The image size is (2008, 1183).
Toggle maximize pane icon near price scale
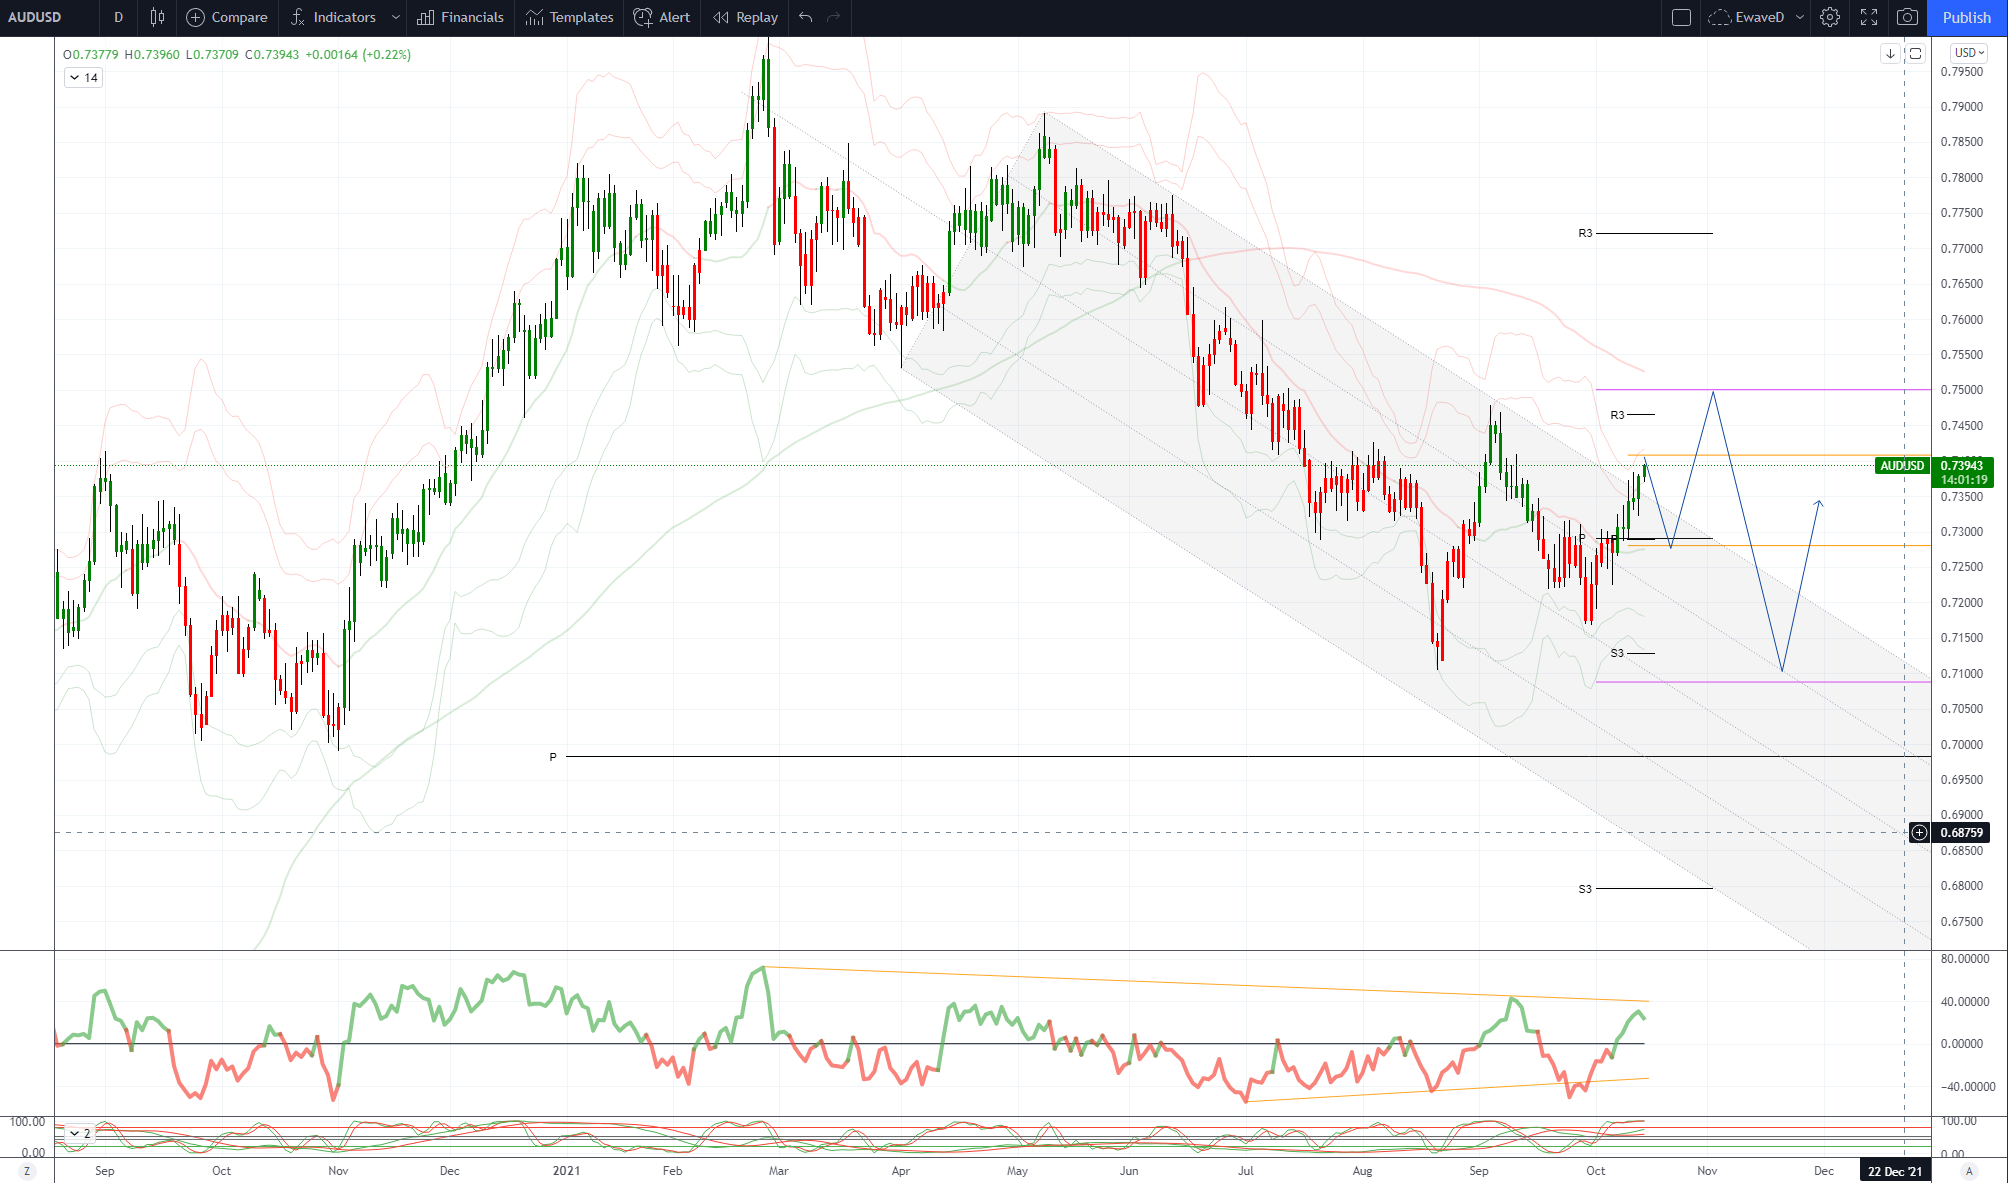[1915, 54]
